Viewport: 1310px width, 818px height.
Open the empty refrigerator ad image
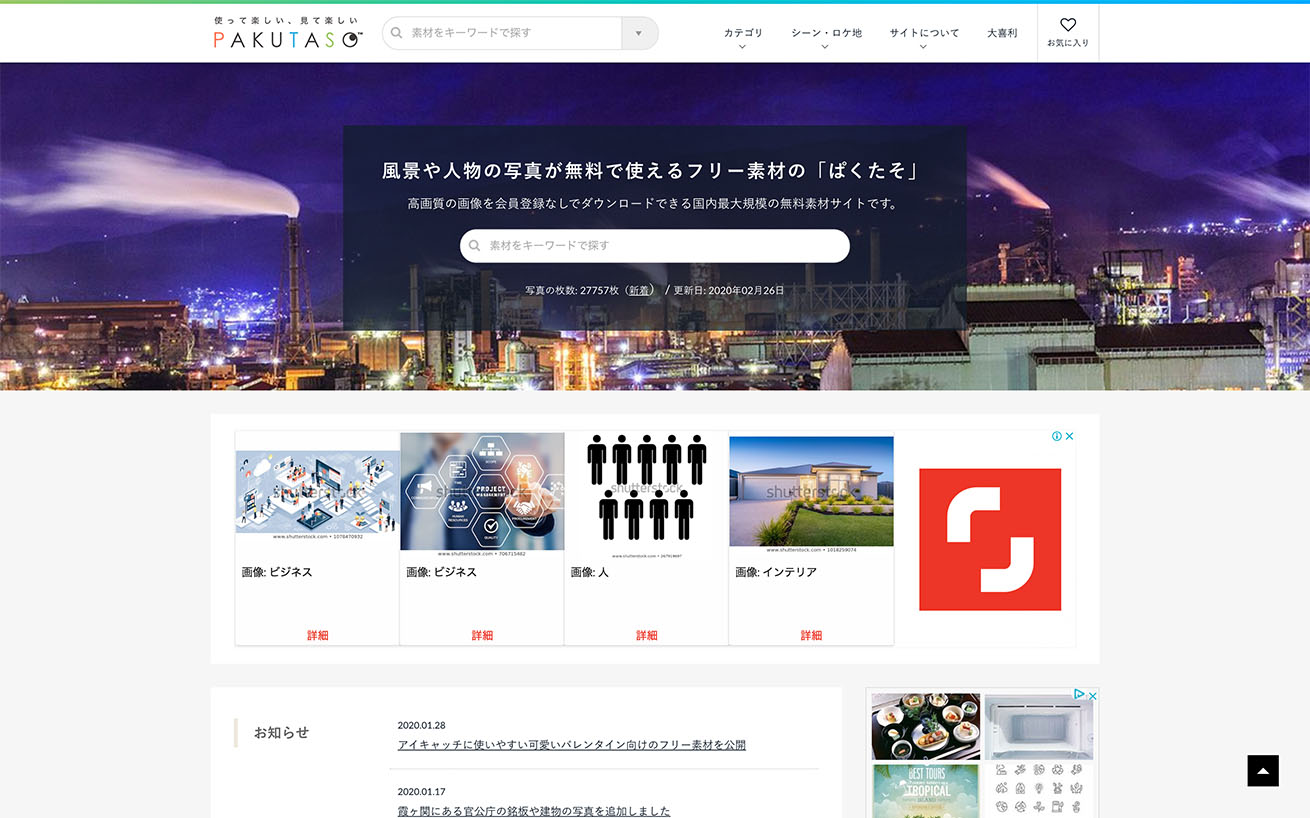1039,726
